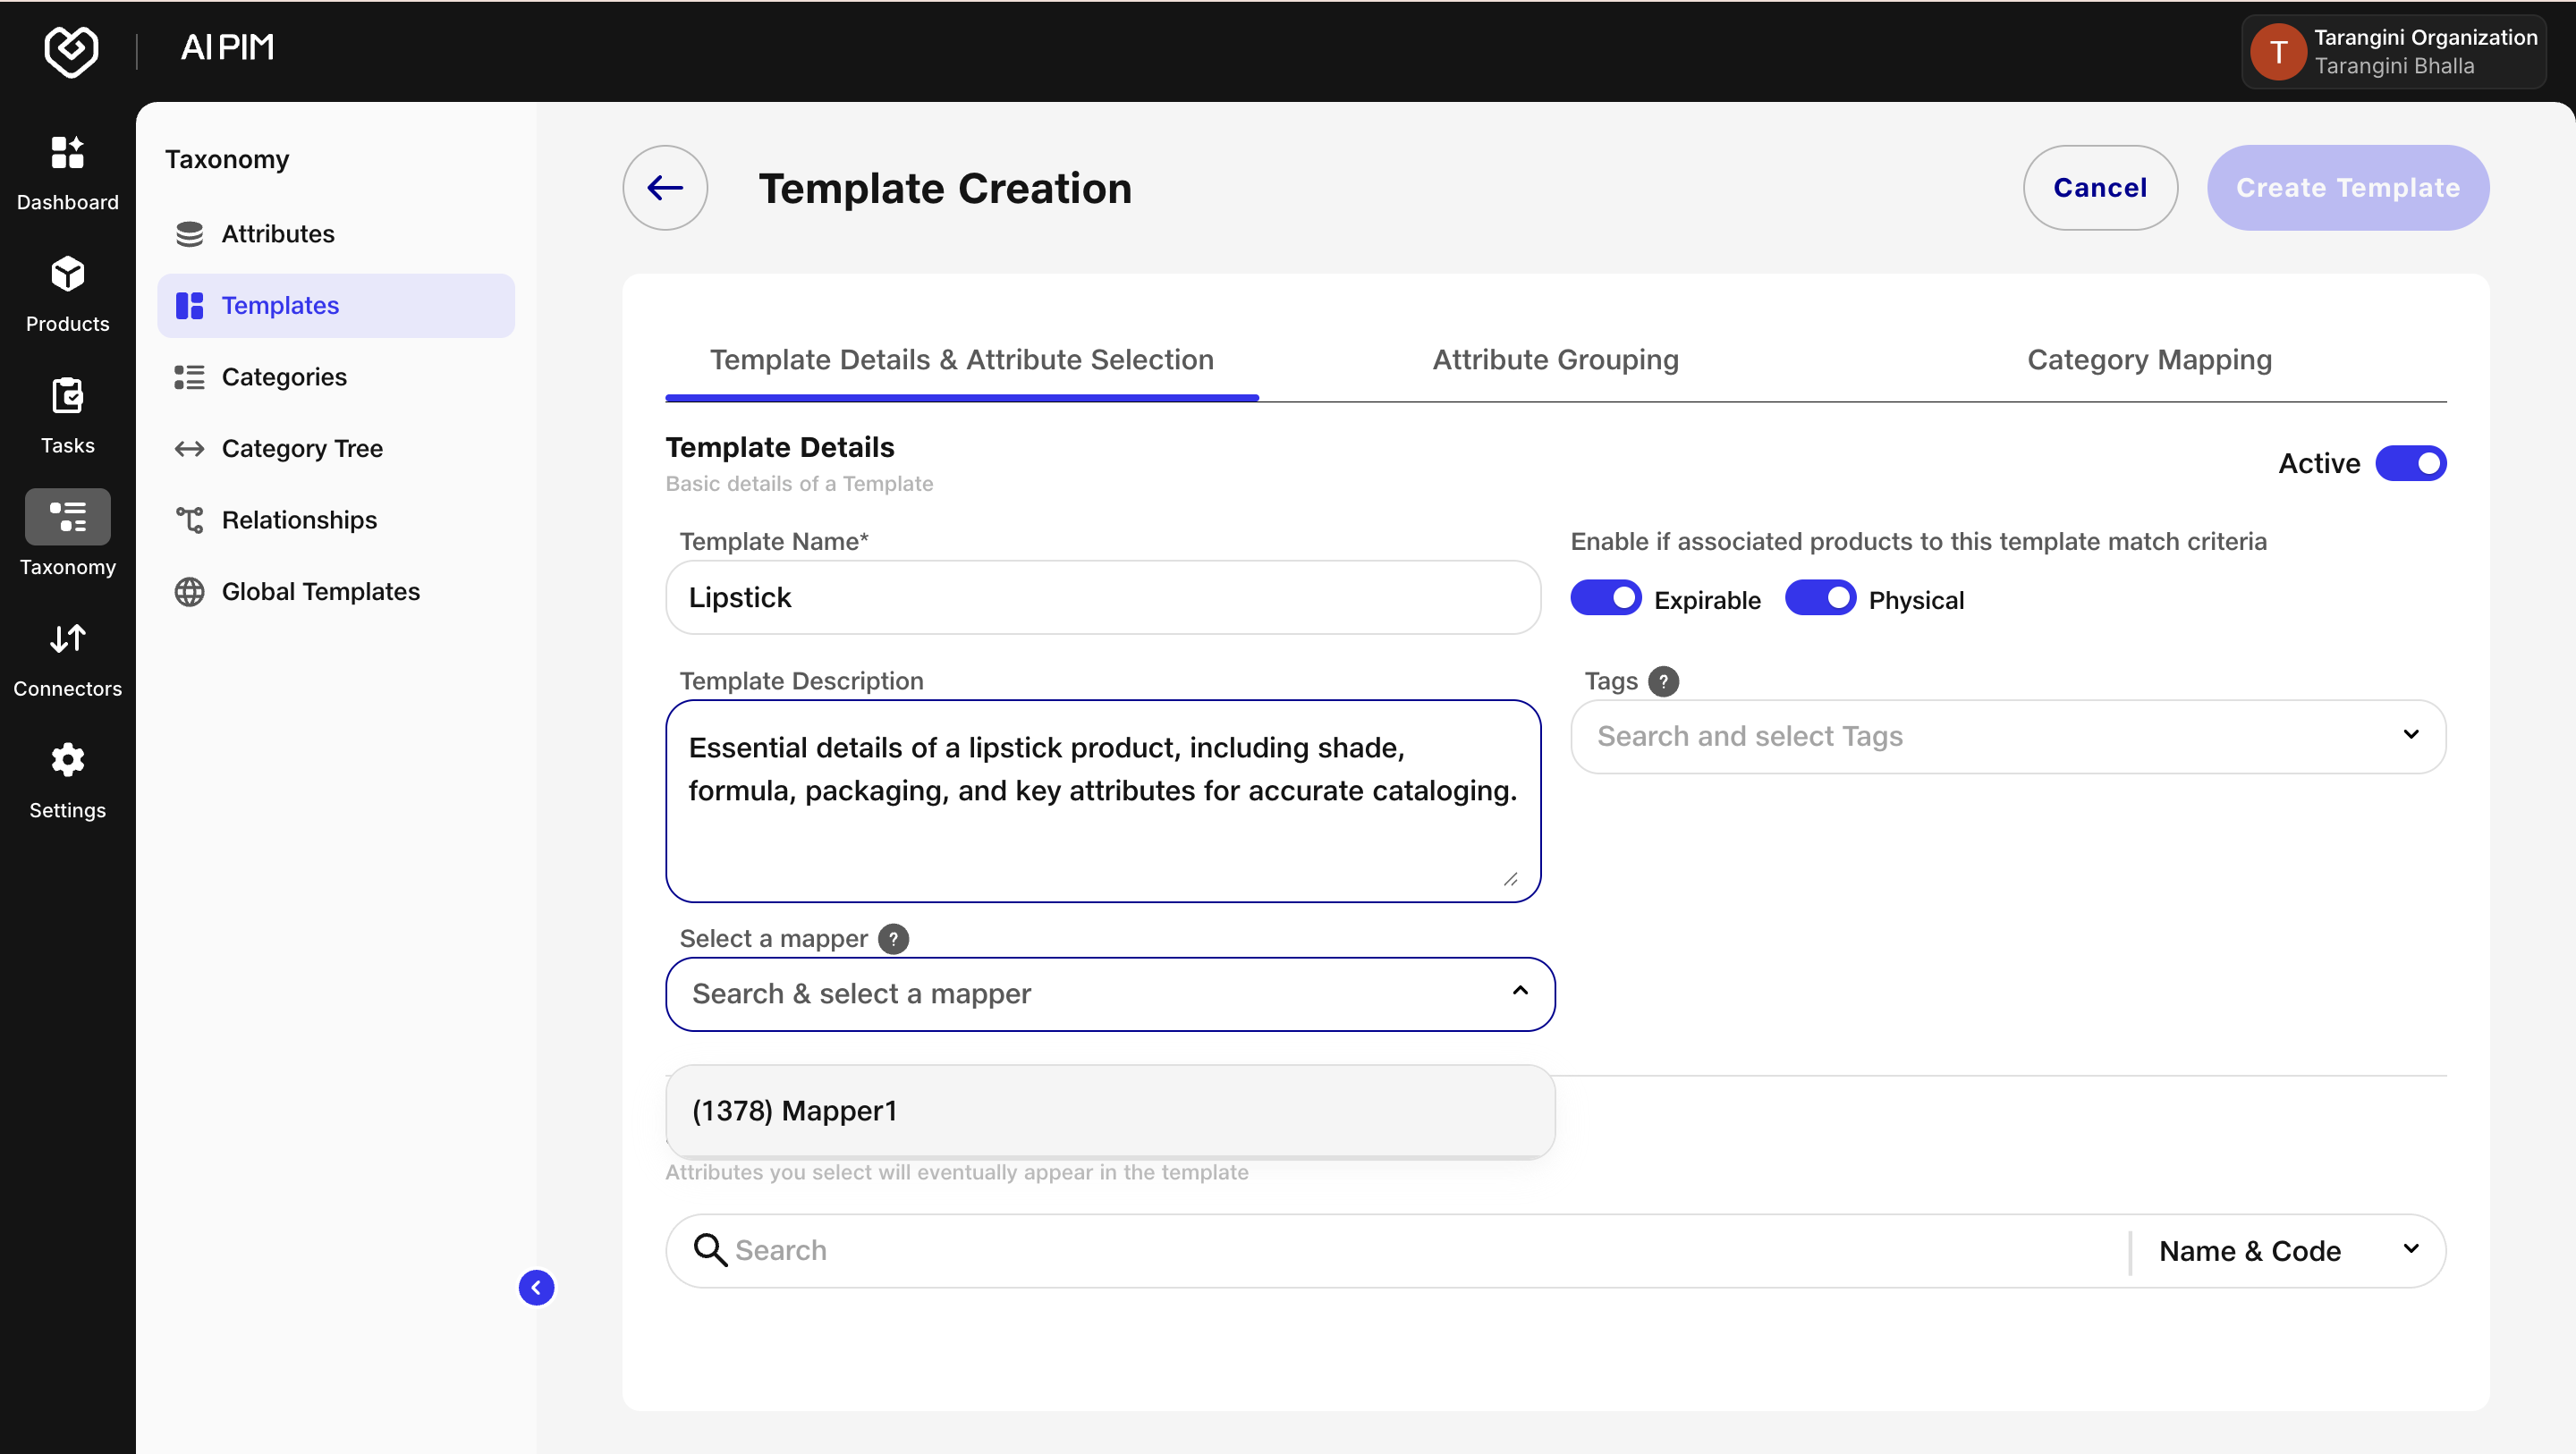Click the Taxonomy panel heading
Image resolution: width=2576 pixels, height=1454 pixels.
click(227, 159)
